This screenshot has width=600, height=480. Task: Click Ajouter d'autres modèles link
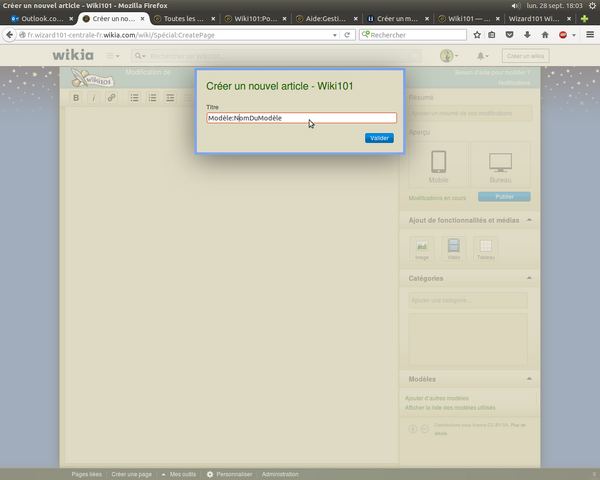[x=437, y=398]
